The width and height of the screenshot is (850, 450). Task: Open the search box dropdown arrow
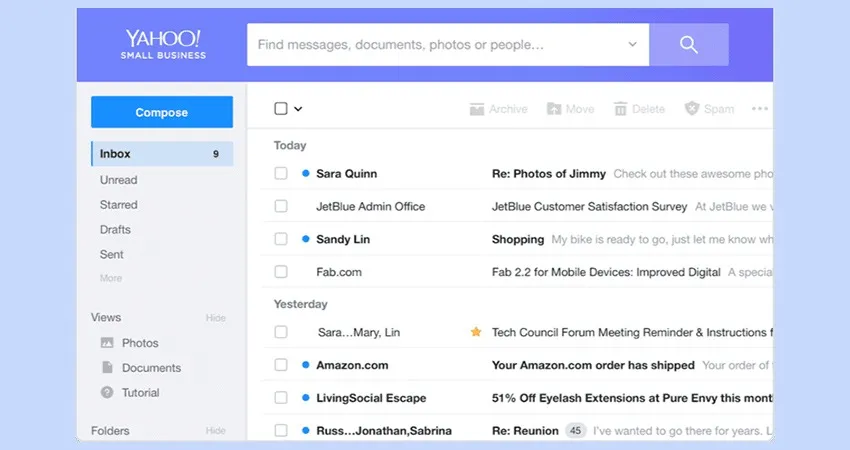(x=632, y=44)
